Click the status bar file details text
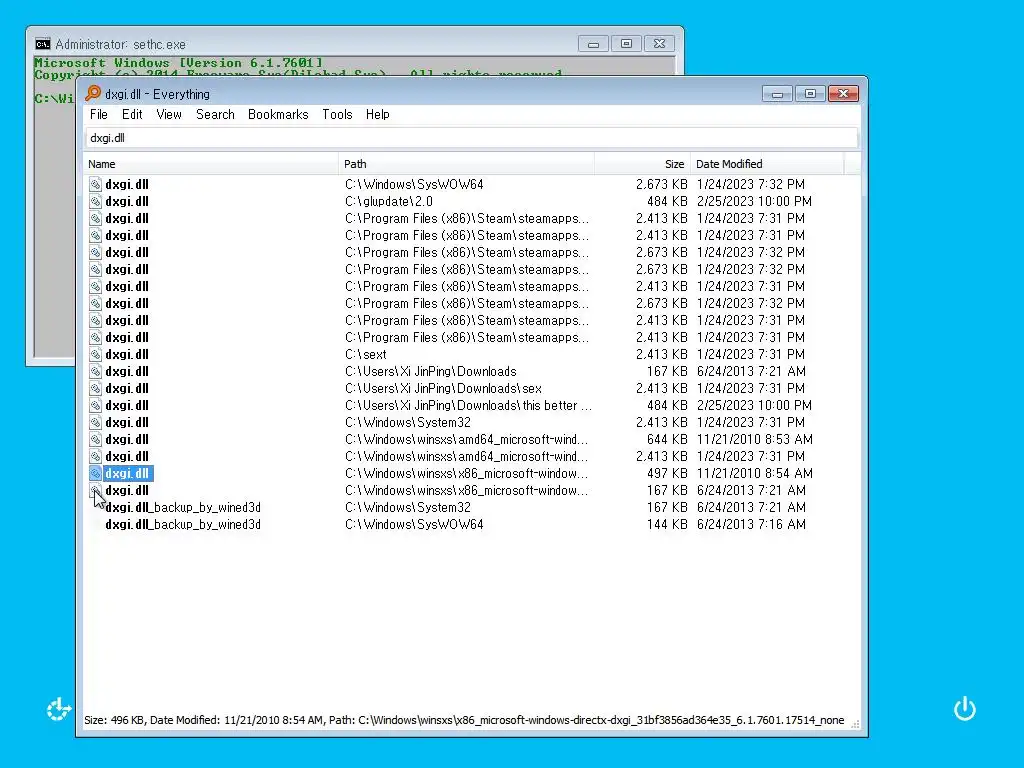Image resolution: width=1024 pixels, height=768 pixels. pos(464,720)
